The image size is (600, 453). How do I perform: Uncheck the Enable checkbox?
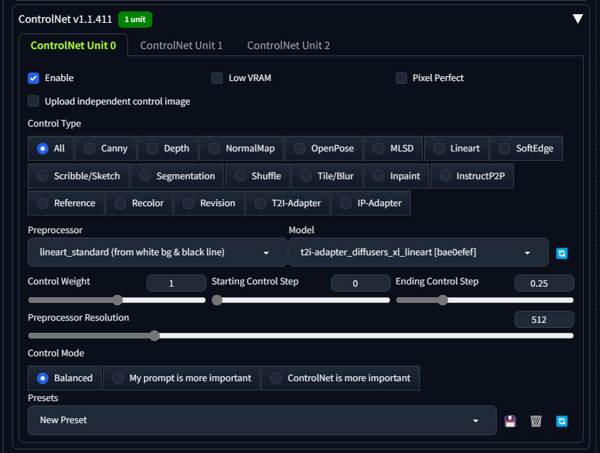tap(33, 78)
